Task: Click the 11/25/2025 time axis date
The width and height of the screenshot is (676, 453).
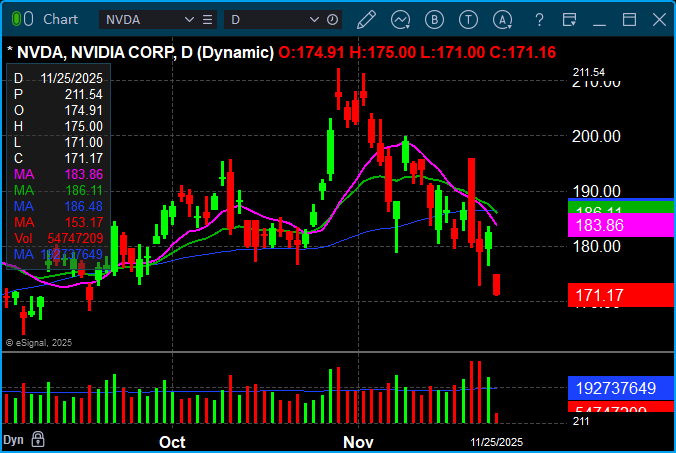Action: coord(496,442)
